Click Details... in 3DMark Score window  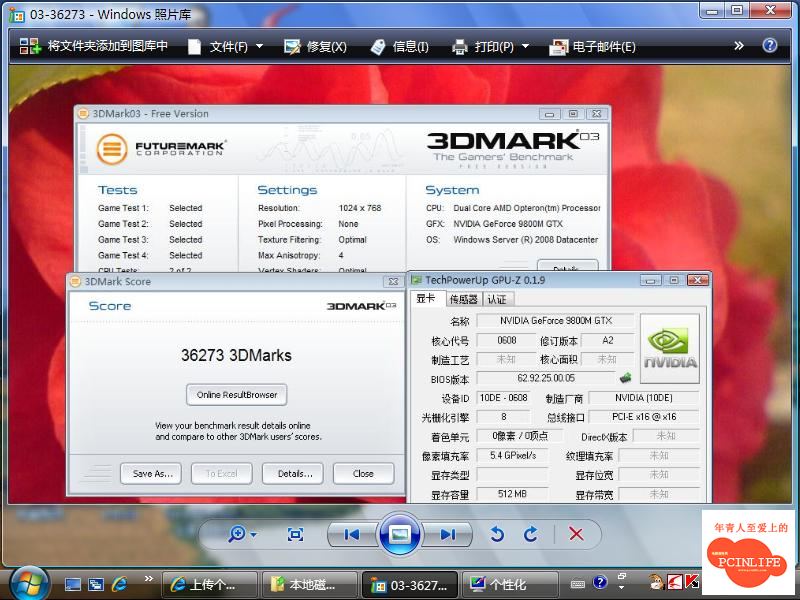[293, 473]
